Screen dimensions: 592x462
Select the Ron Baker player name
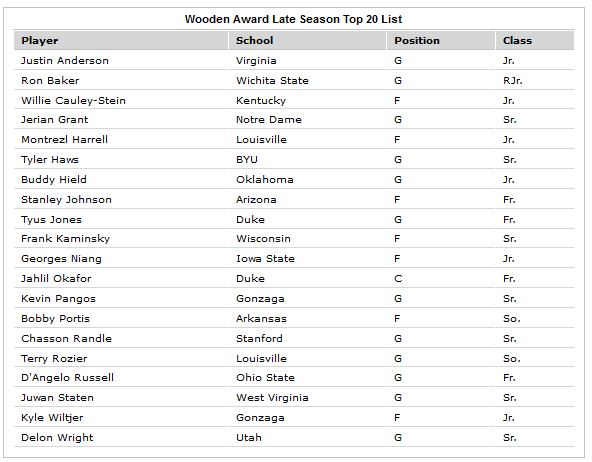coord(50,81)
